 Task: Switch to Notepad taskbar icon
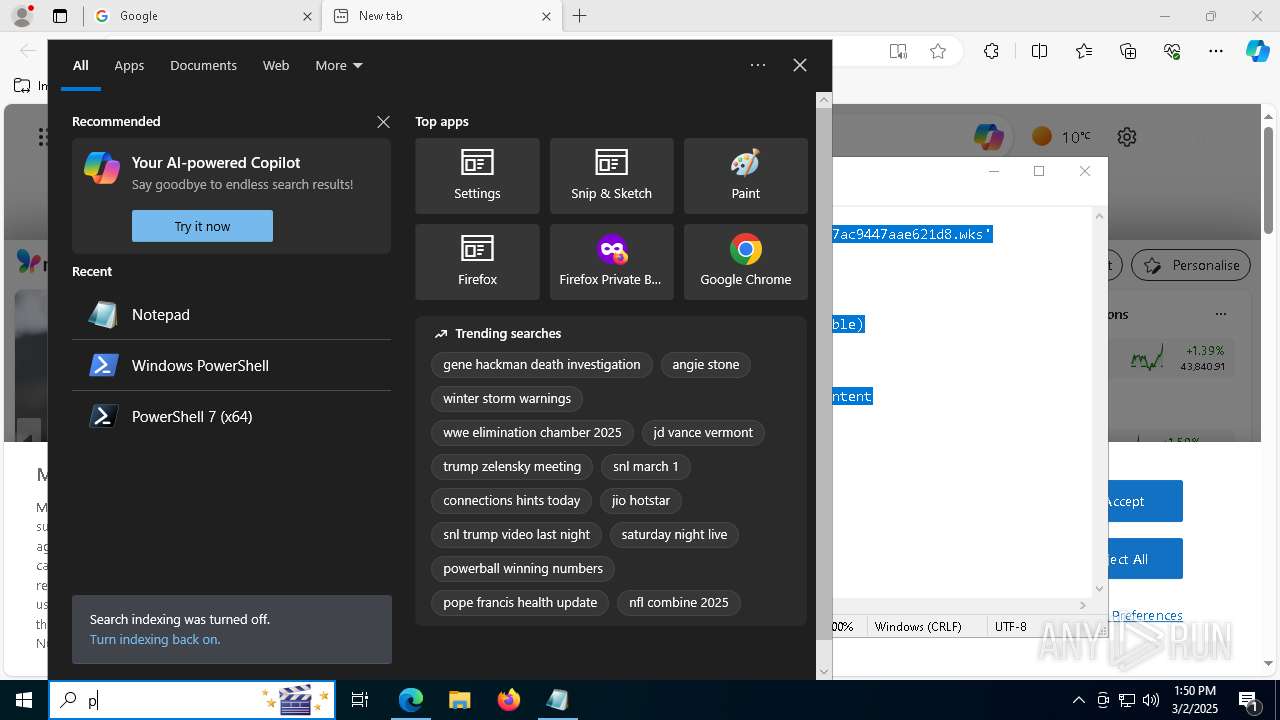(557, 700)
